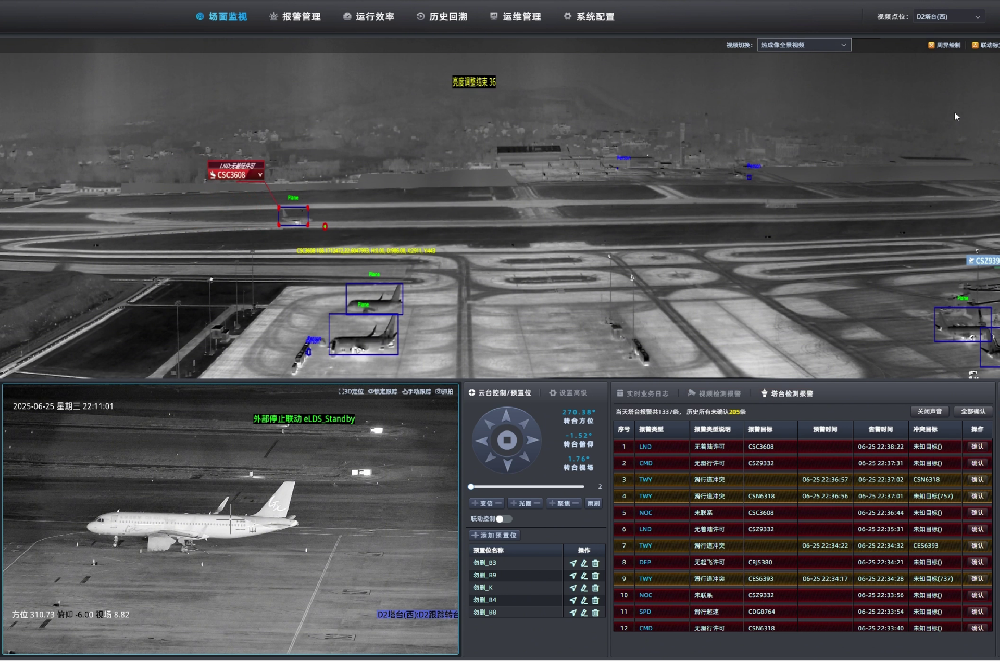Open the 视频切换 dropdown
Image resolution: width=1000 pixels, height=662 pixels.
click(x=803, y=45)
